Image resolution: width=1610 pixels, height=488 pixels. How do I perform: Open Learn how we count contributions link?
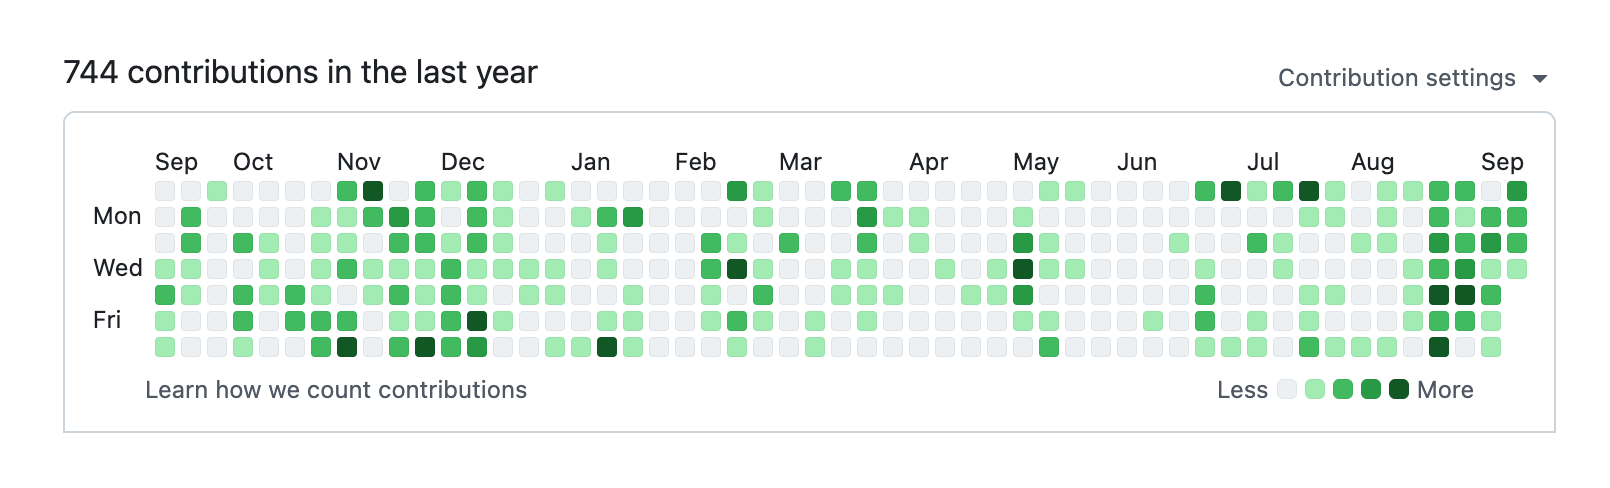pos(336,390)
